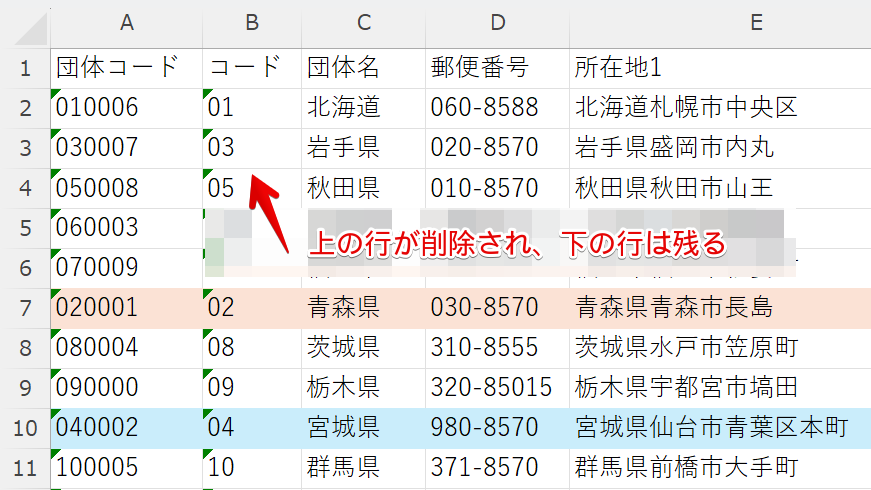Select the 栃木県 name cell in column C
The image size is (871, 490).
(x=363, y=389)
